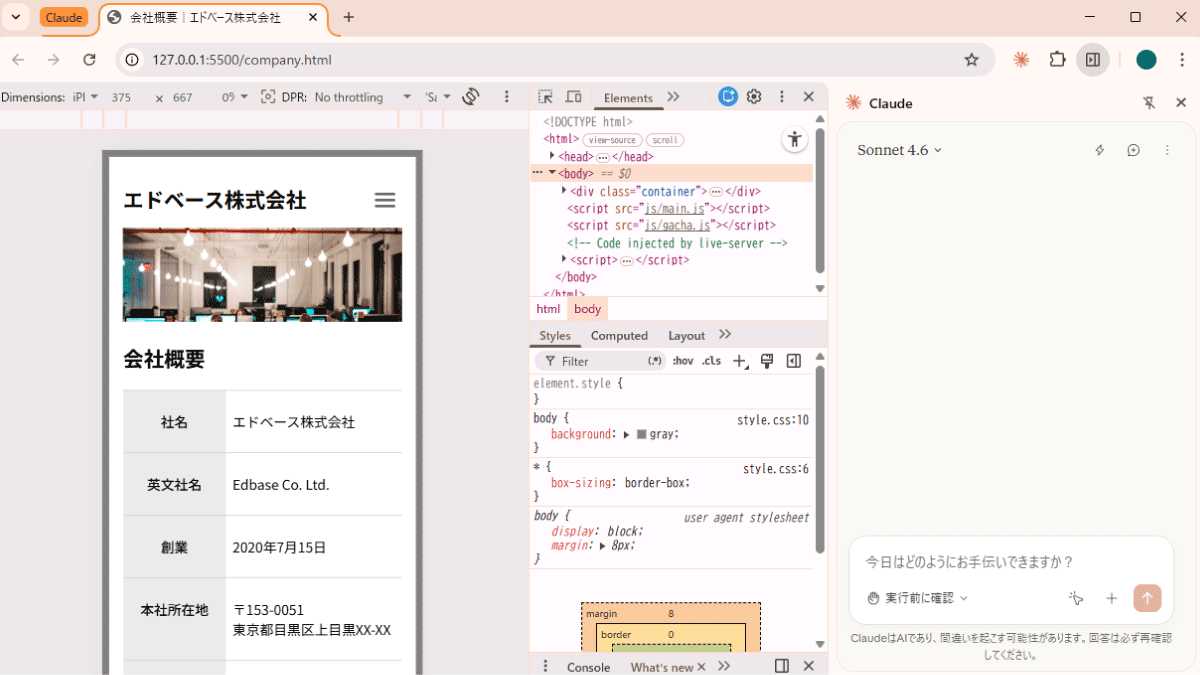Image resolution: width=1200 pixels, height=675 pixels.
Task: Open the drawer three-dot menu
Action: coord(545,666)
